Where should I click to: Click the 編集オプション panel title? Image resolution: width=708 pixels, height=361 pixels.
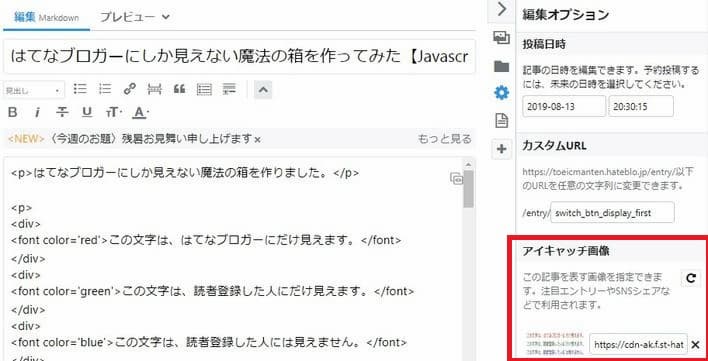click(565, 14)
